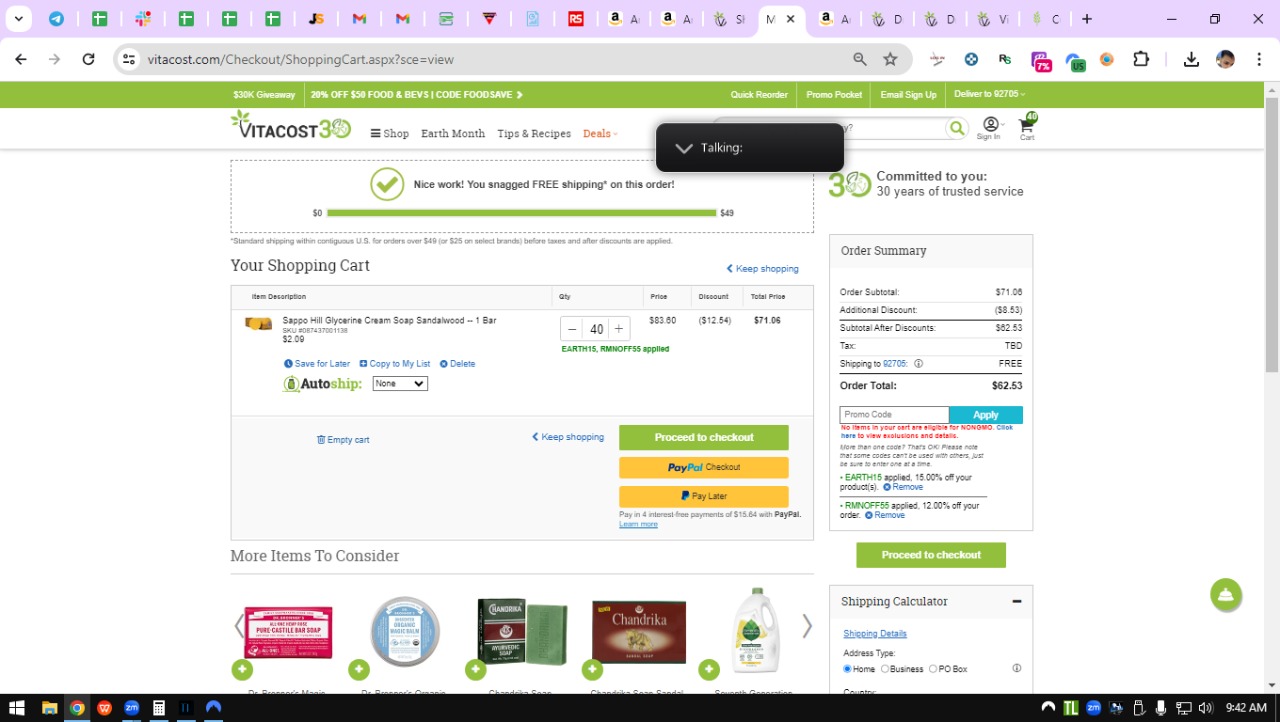Click the Empty cart link
Viewport: 1280px width, 722px height.
(343, 440)
